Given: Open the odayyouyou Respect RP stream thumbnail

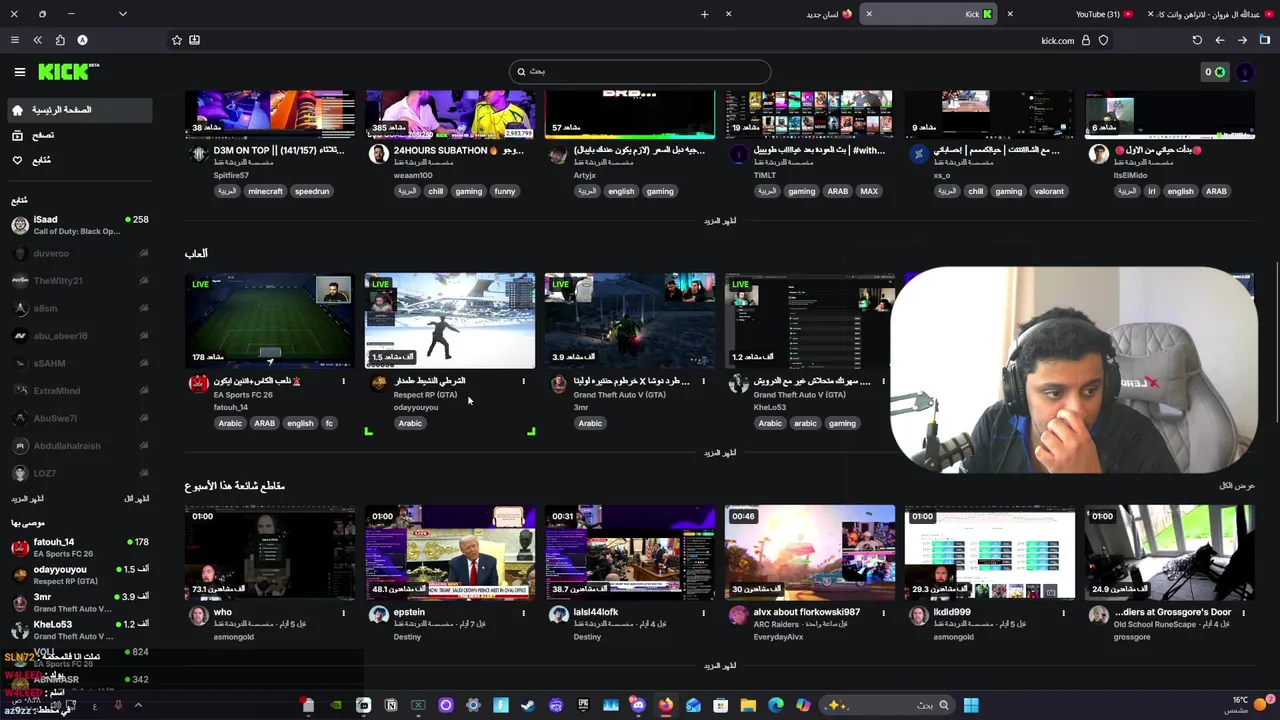Looking at the screenshot, I should tap(450, 320).
